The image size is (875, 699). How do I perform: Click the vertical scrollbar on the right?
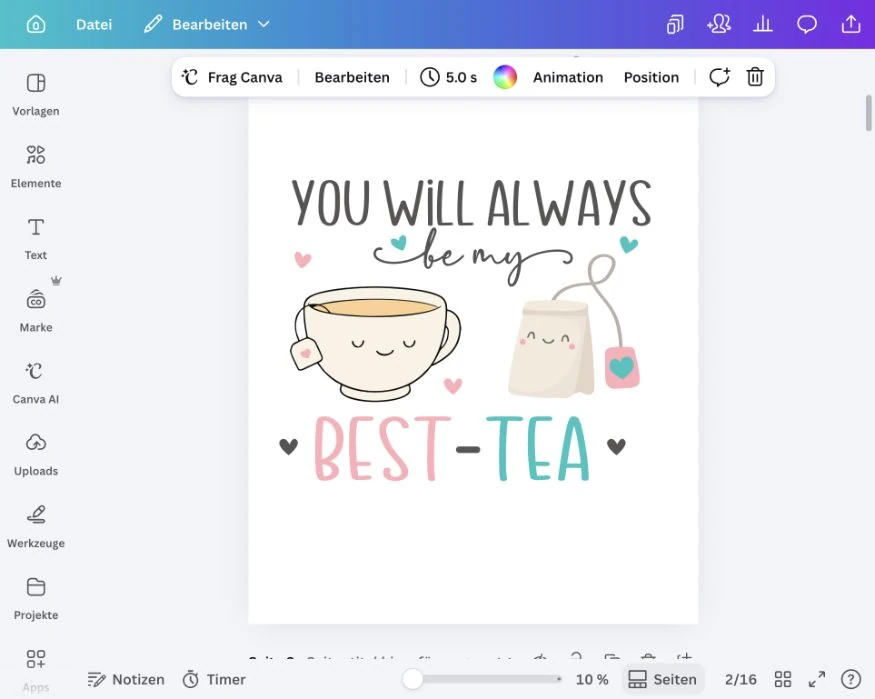(x=869, y=113)
